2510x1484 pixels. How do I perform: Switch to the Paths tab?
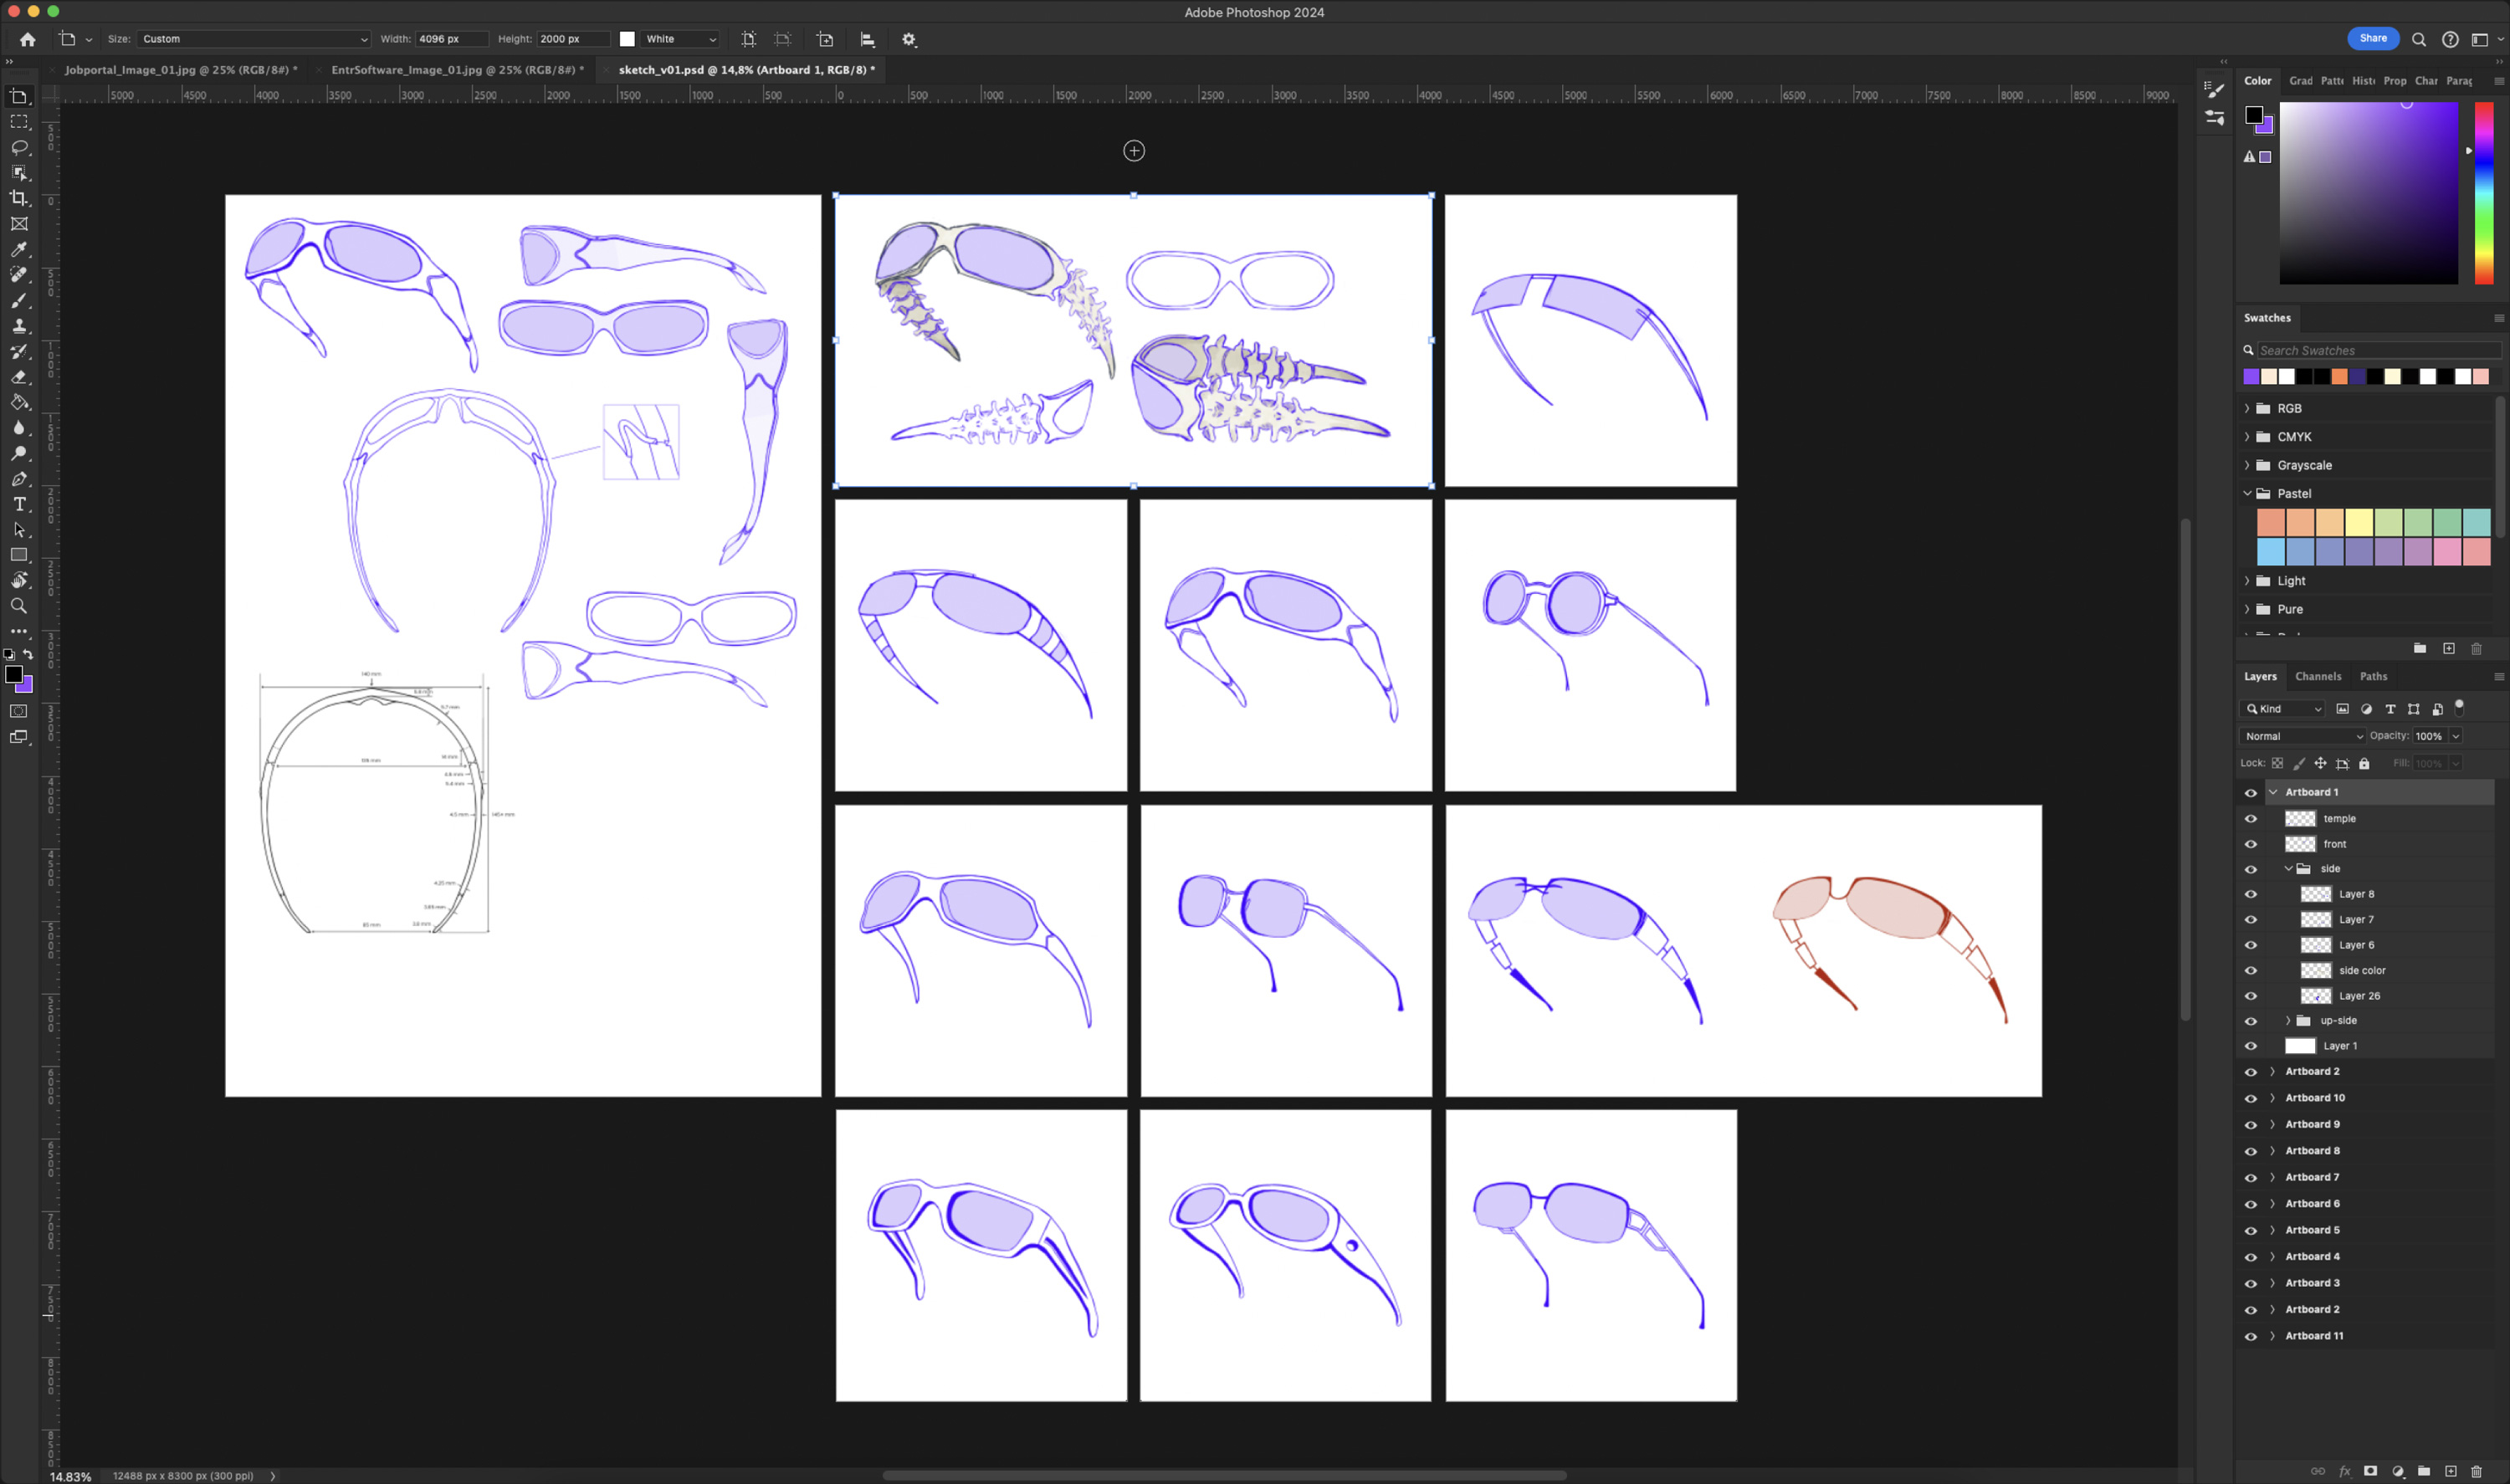click(x=2373, y=677)
